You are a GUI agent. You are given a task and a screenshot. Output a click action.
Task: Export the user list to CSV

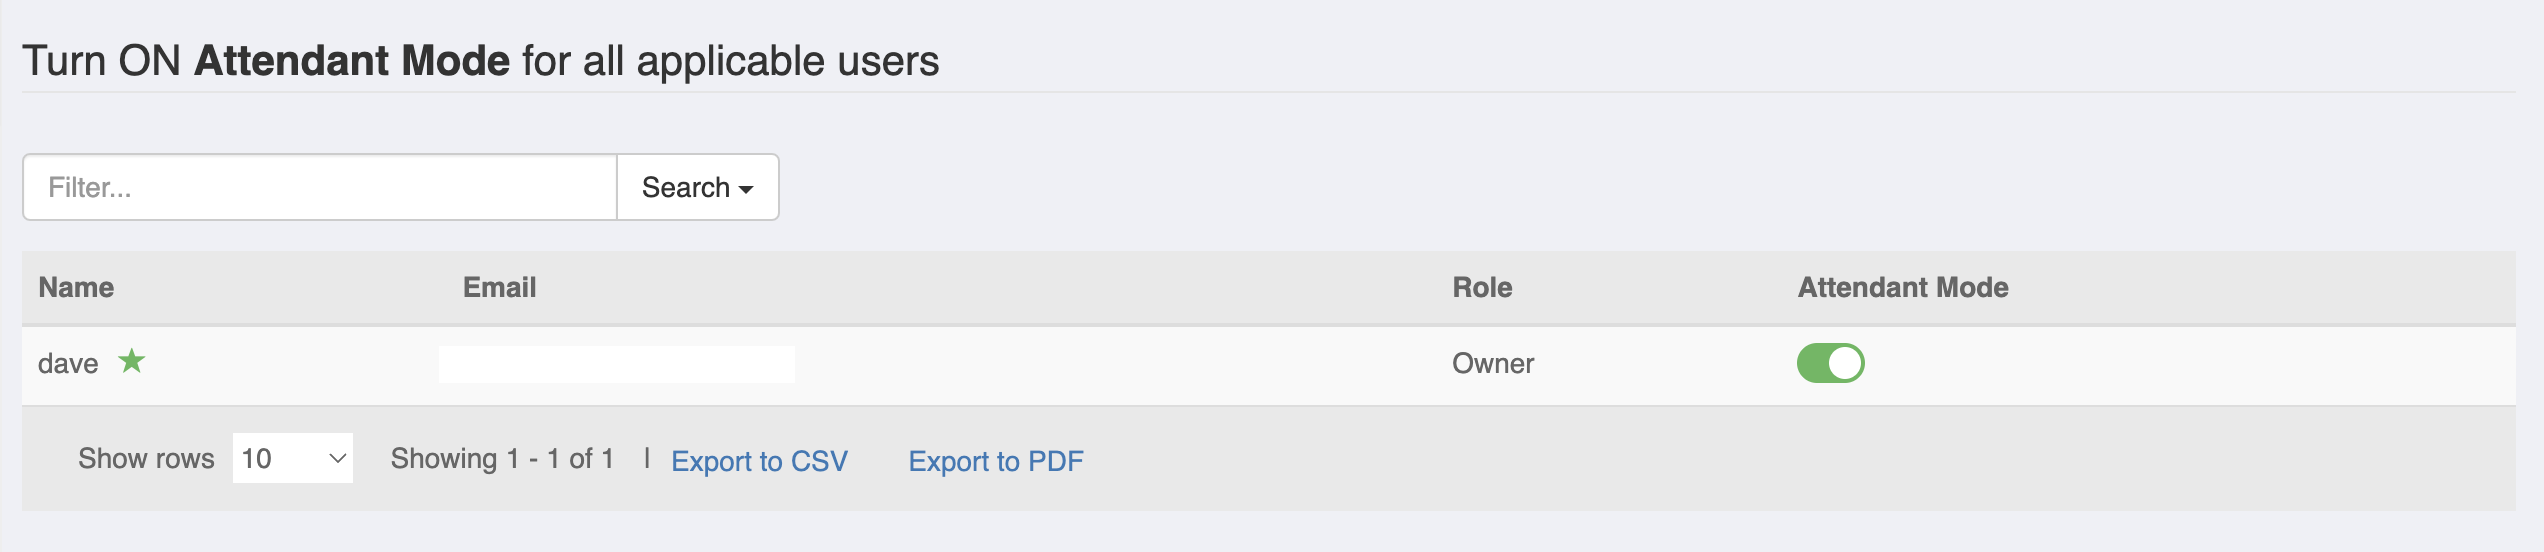click(759, 461)
